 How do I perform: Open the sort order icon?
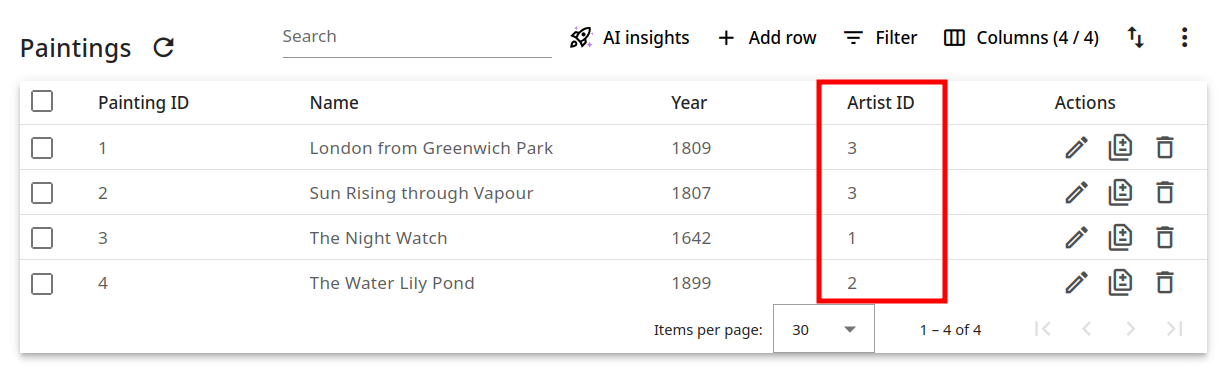click(1136, 38)
